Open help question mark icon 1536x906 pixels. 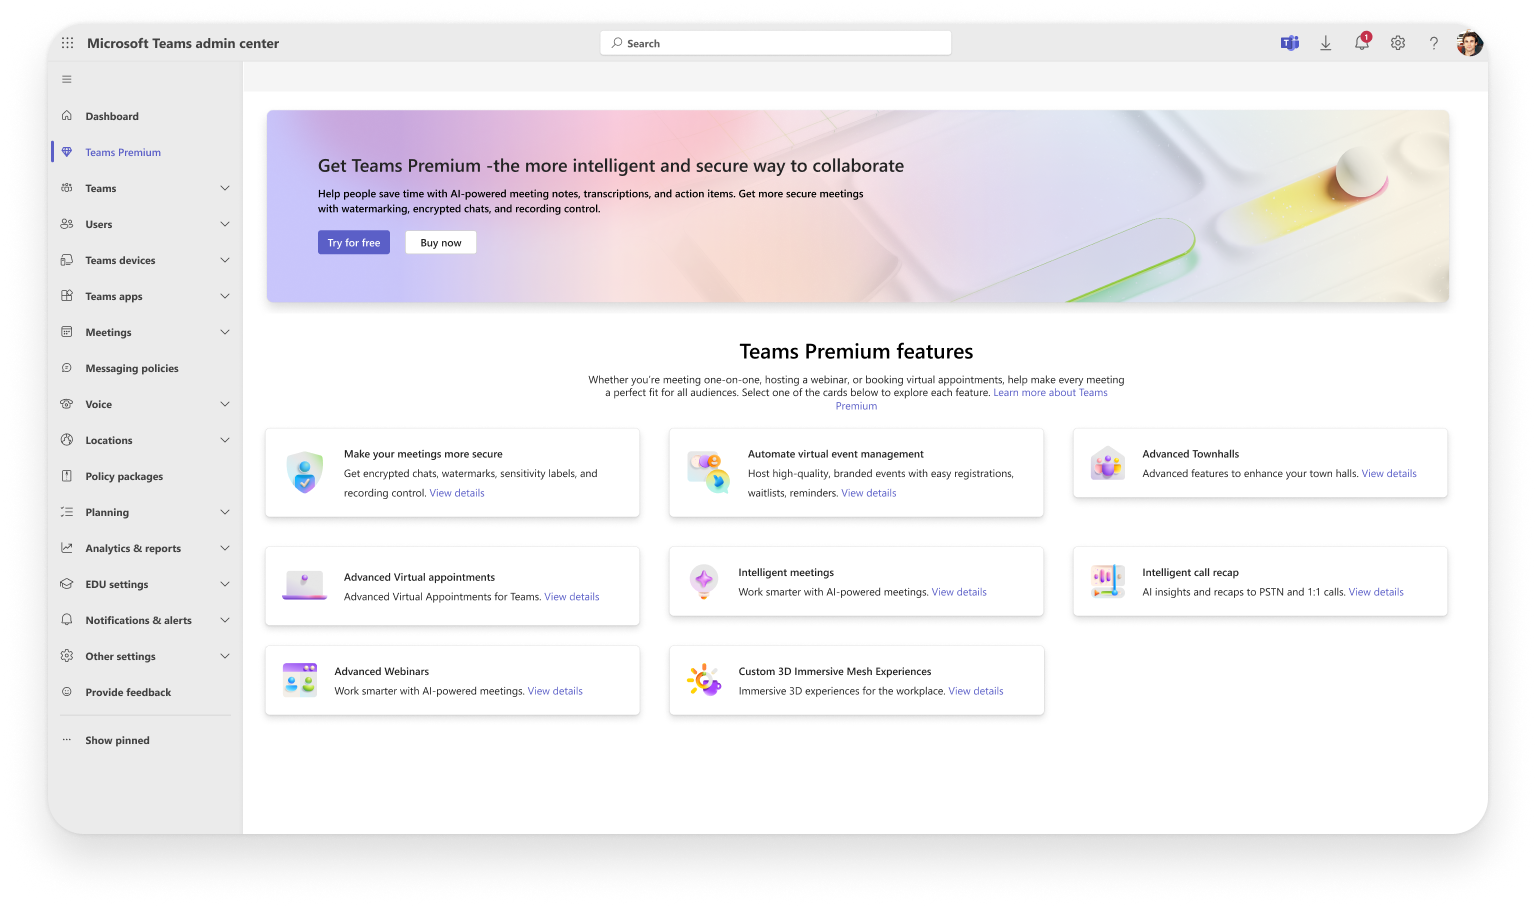[x=1434, y=43]
